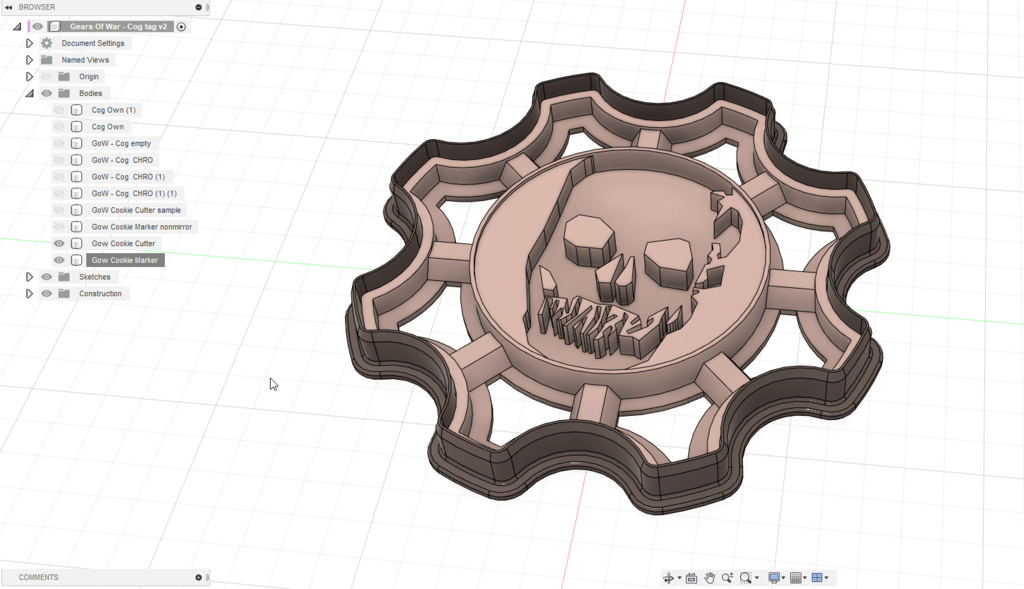Select the Pan tool

[x=708, y=577]
